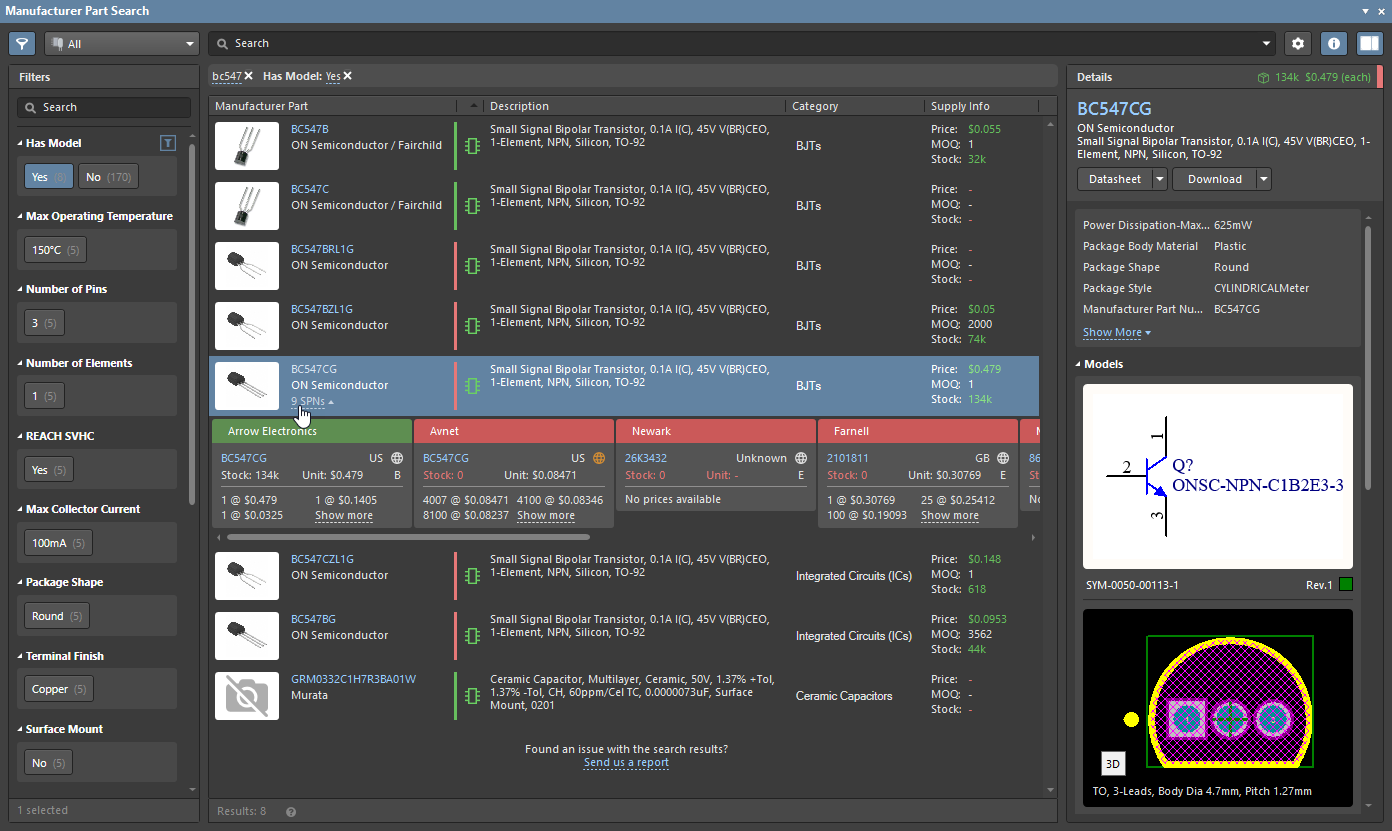
Task: Sort by the Description column header
Action: click(520, 106)
